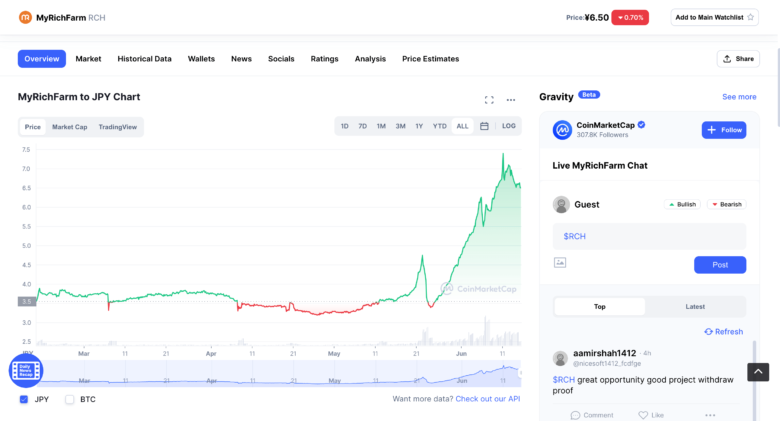The width and height of the screenshot is (780, 421).
Task: Mark sentiment as Bearish
Action: coord(727,205)
